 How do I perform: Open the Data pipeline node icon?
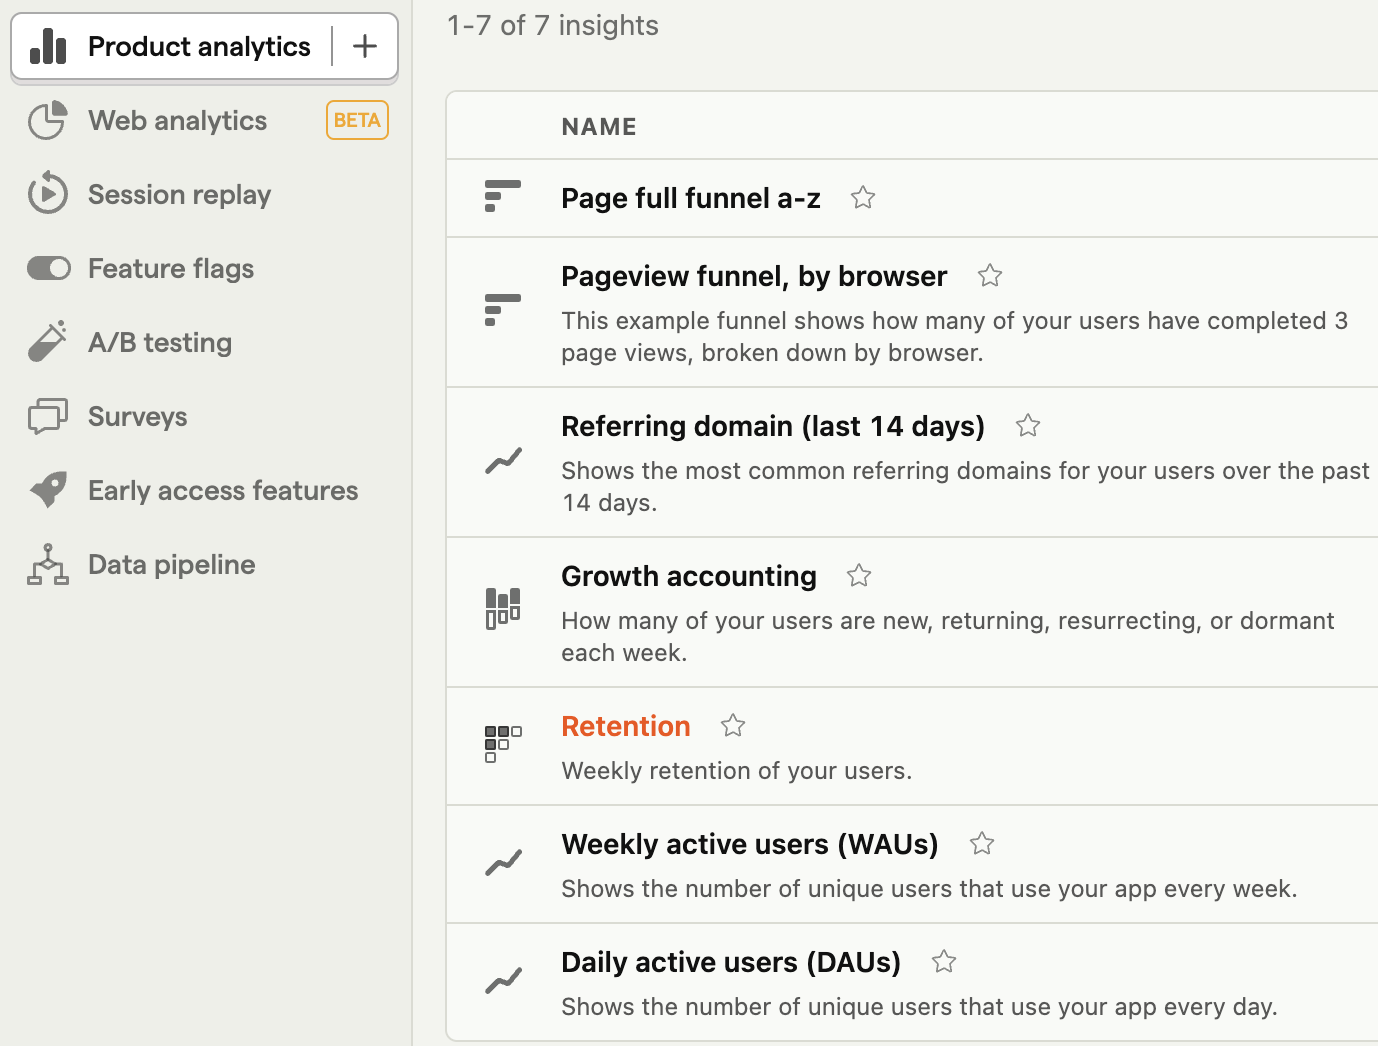[48, 564]
